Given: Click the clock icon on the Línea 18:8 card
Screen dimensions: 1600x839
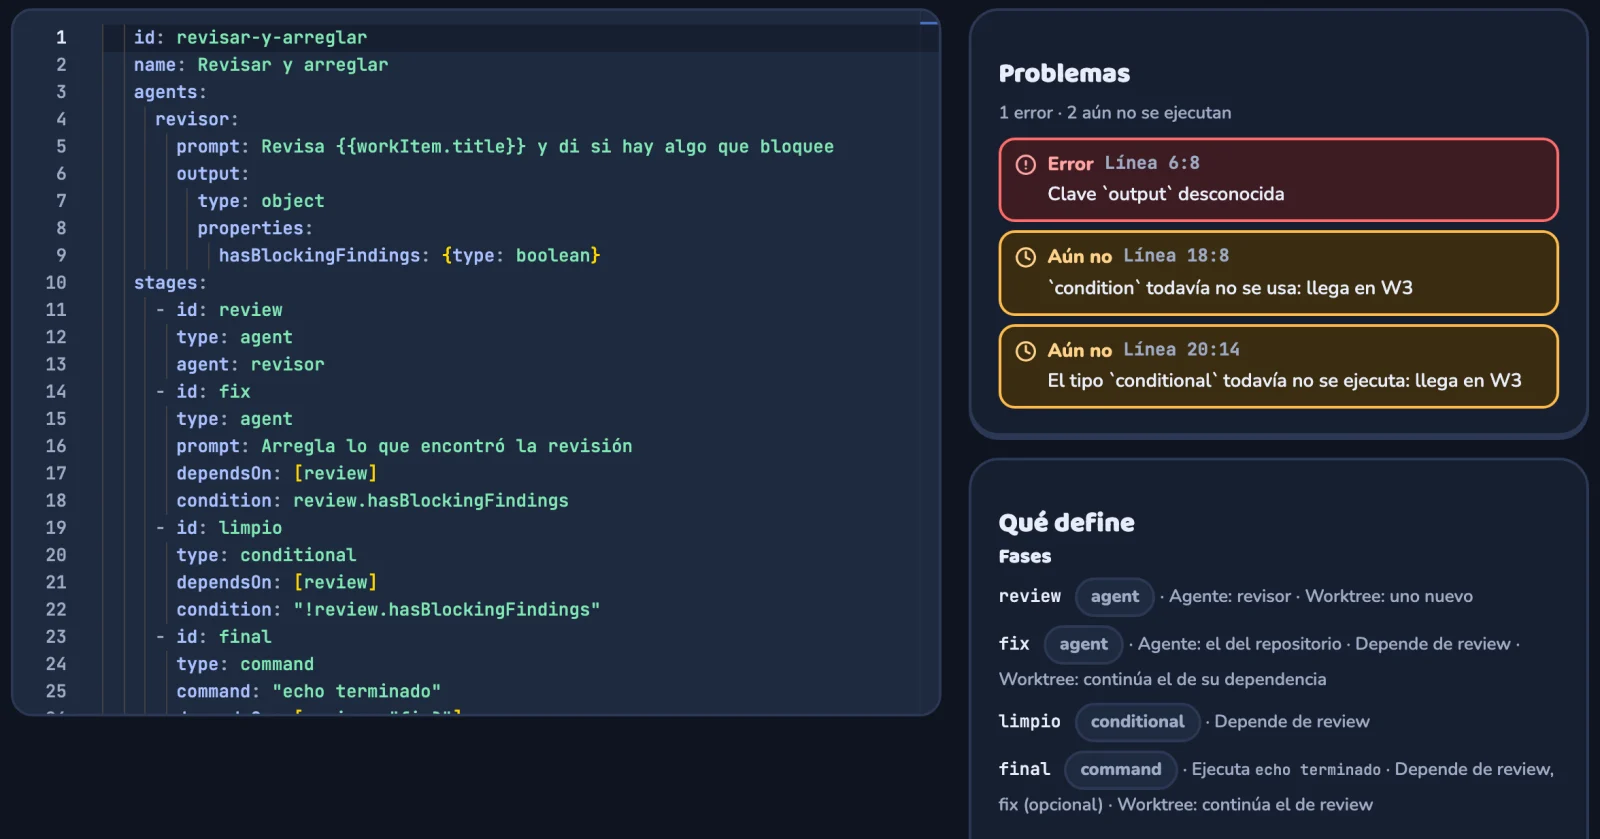Looking at the screenshot, I should (x=1025, y=257).
